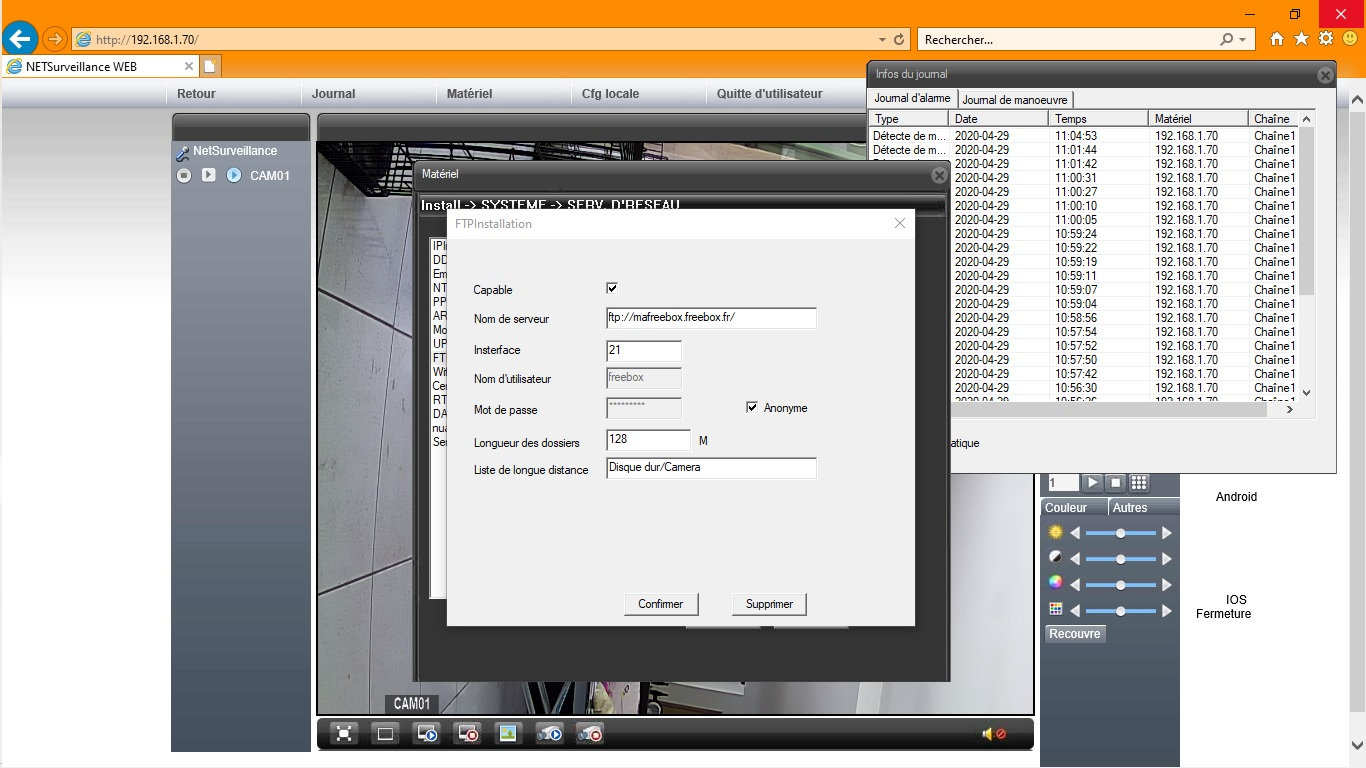Click the Nom de serveur input field
1366x768 pixels.
pos(711,318)
